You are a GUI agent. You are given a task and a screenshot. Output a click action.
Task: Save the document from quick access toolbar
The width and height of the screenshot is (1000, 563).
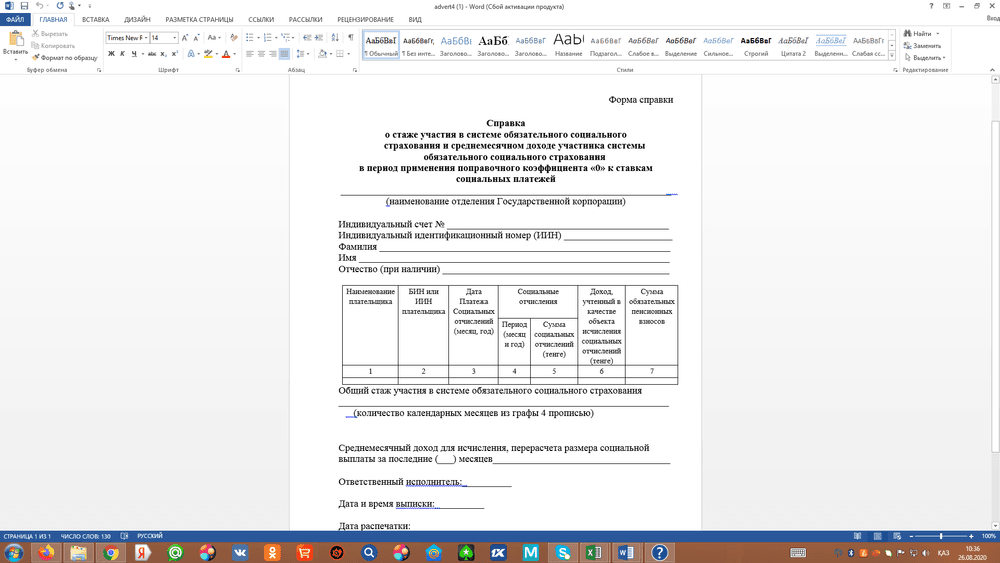point(24,6)
